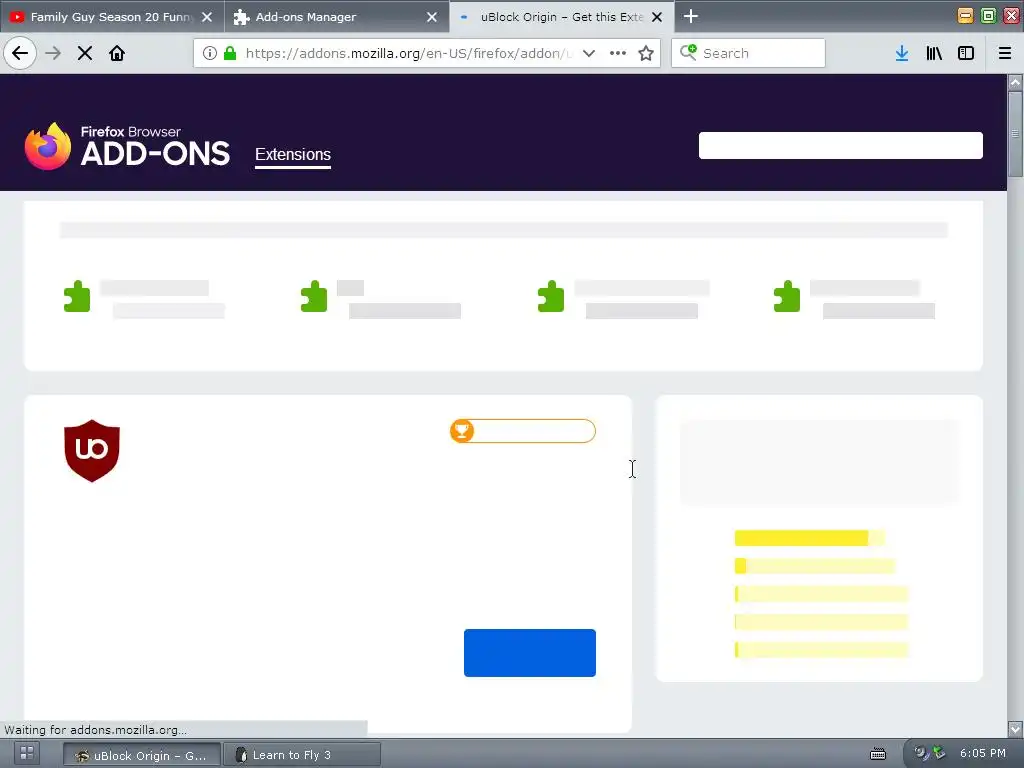Click the top yellow rating bar

point(810,538)
